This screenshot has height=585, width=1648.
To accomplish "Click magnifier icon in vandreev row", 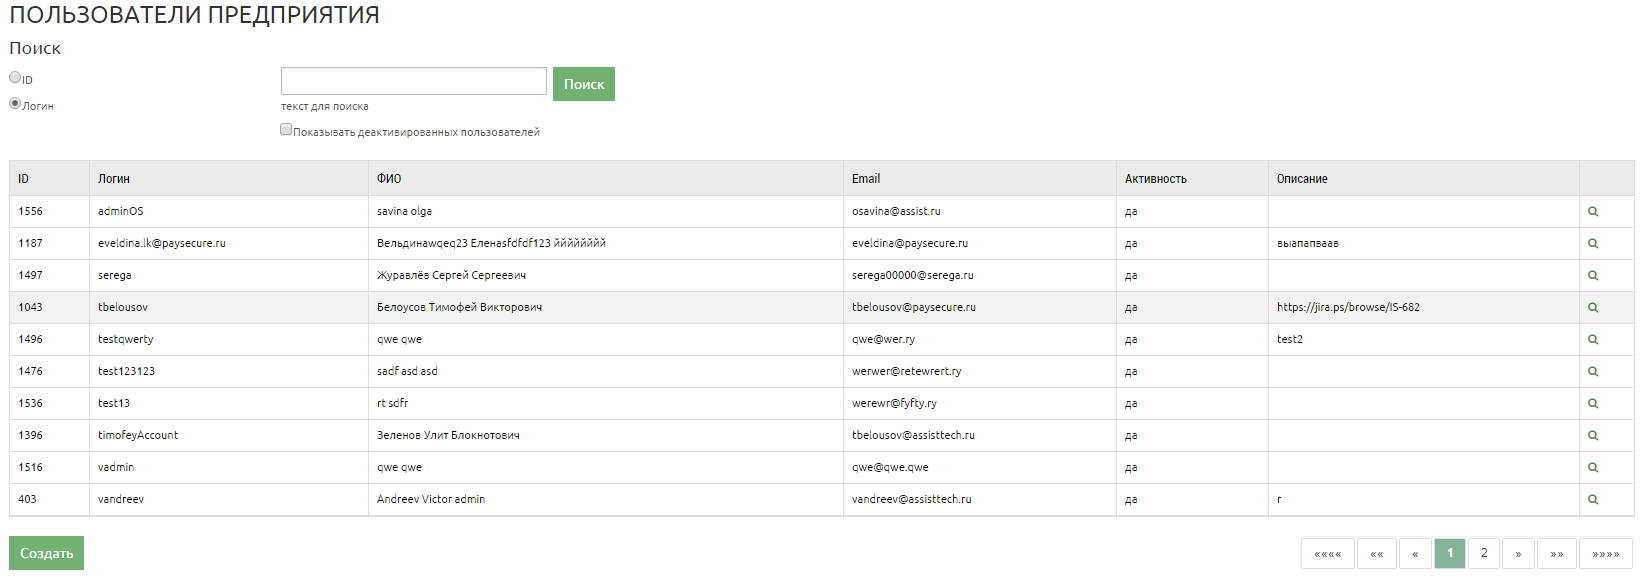I will pyautogui.click(x=1593, y=500).
